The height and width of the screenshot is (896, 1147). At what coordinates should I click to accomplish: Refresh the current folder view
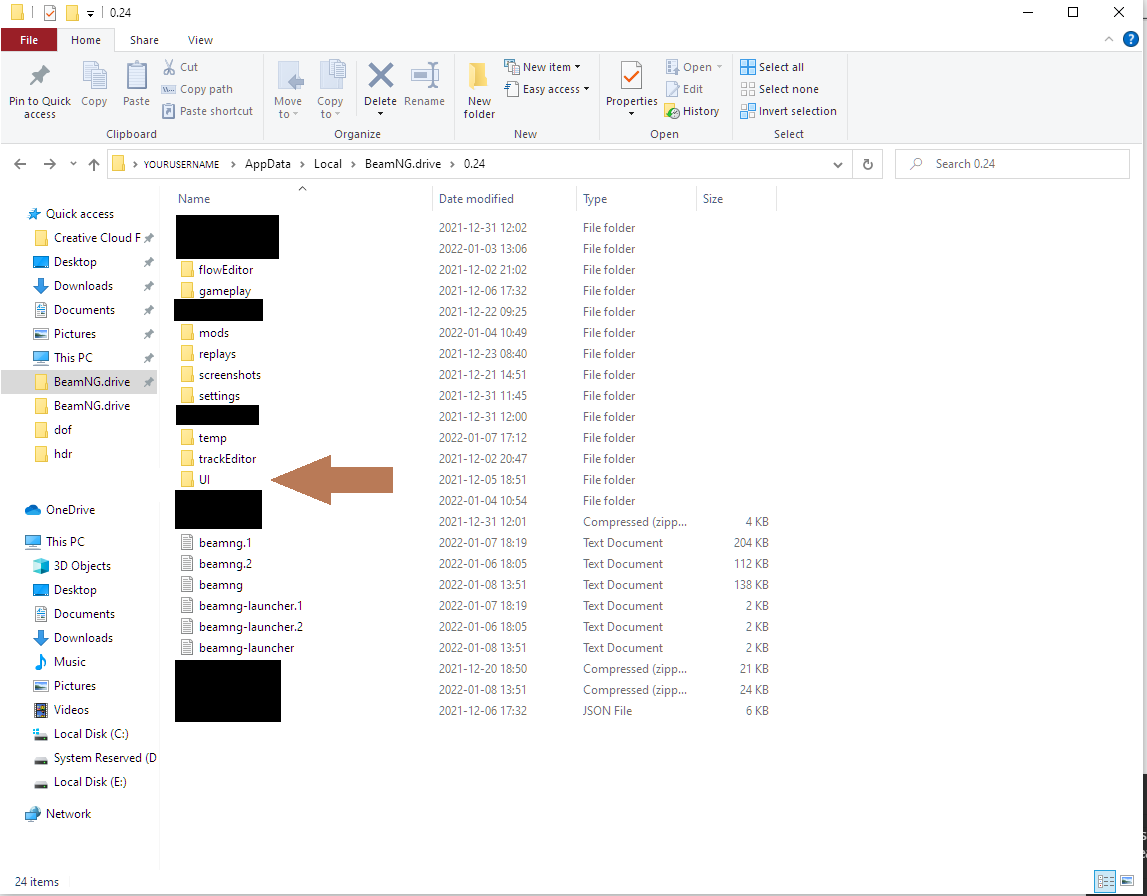(868, 165)
